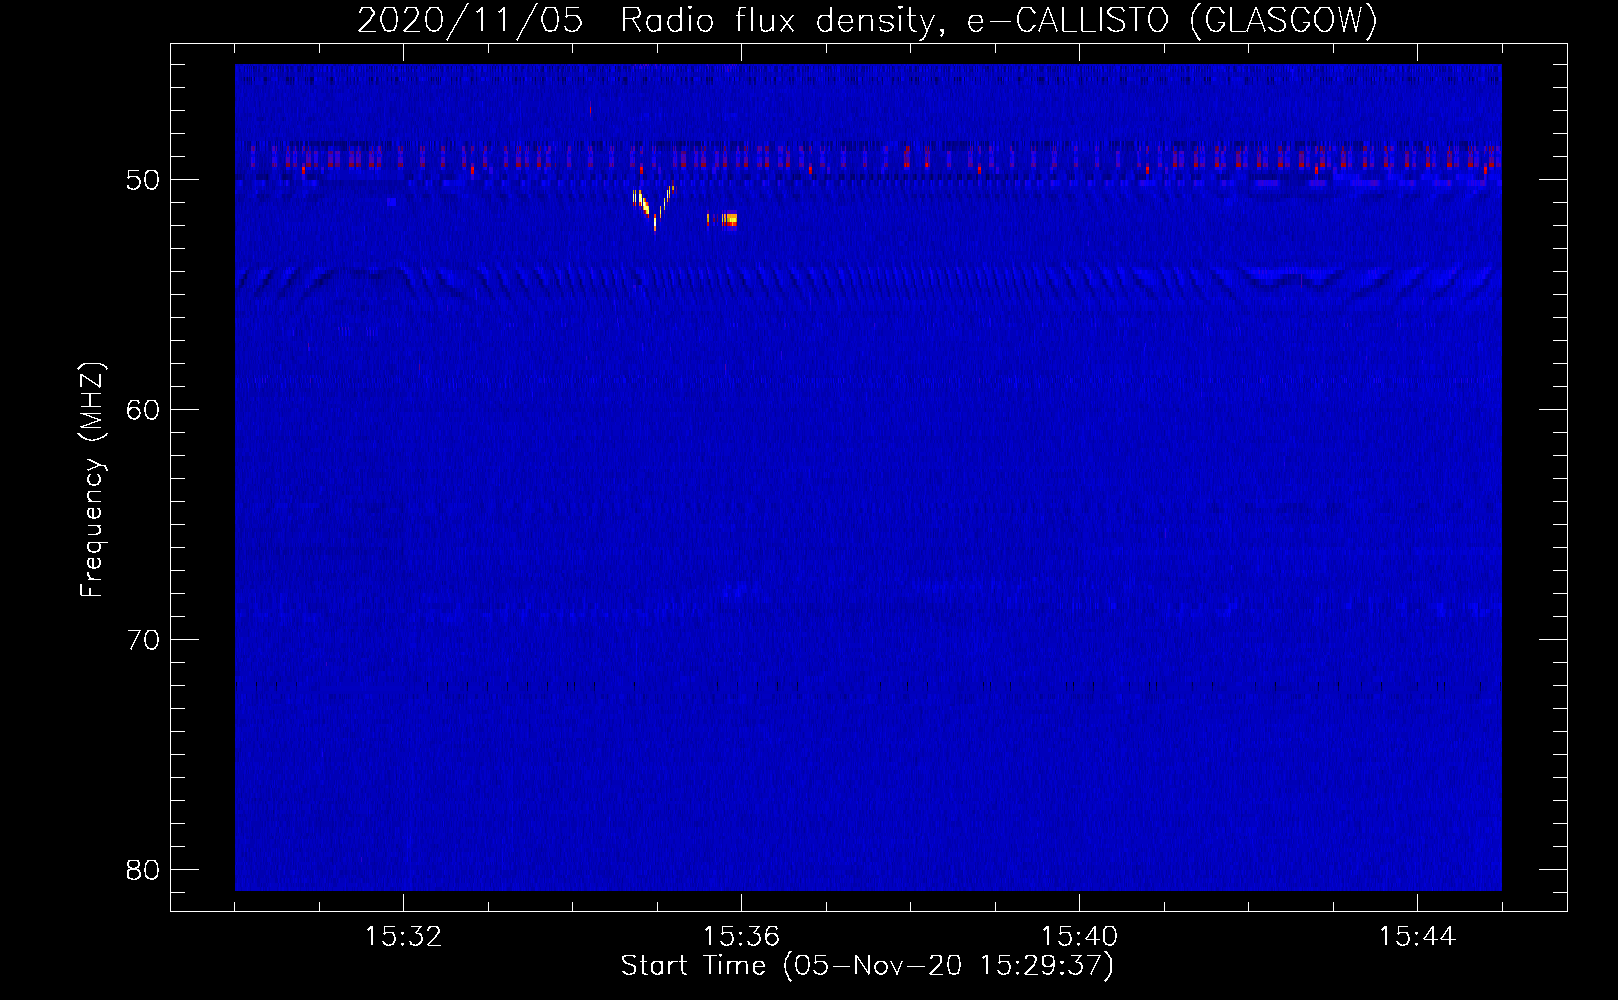
Task: Click the 60 frequency tick label
Action: click(143, 410)
